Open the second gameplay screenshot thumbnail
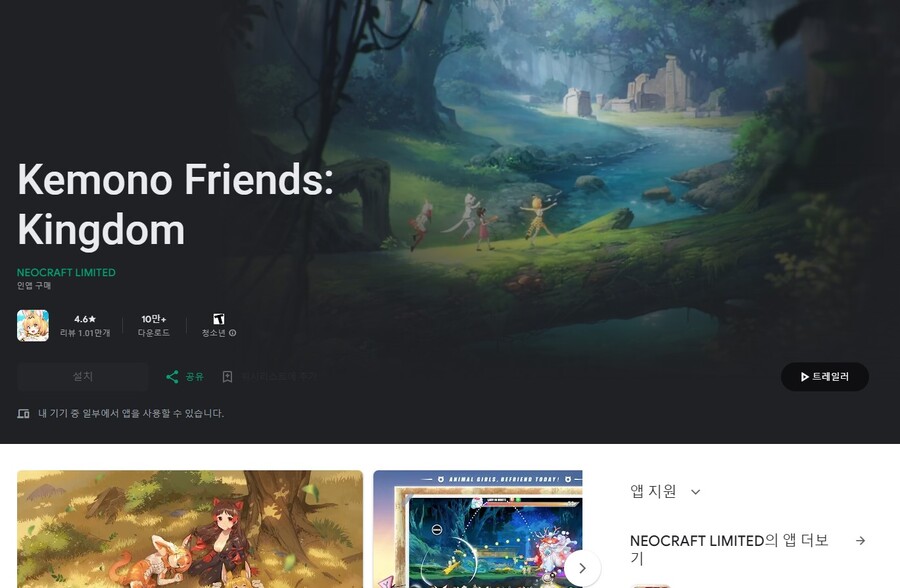Screen dimensions: 900x588 click(x=478, y=529)
